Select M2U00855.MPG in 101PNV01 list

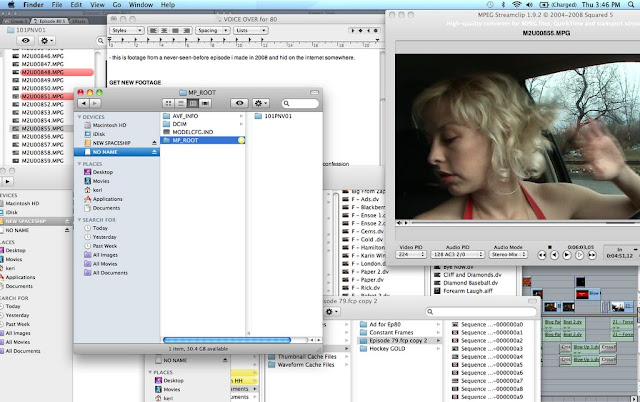(x=42, y=129)
